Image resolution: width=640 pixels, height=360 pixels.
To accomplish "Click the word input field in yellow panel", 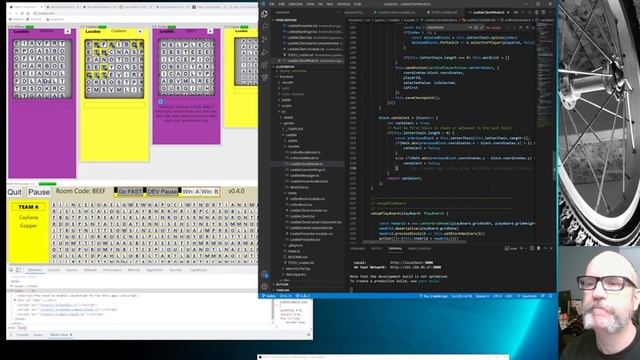I will point(114,105).
